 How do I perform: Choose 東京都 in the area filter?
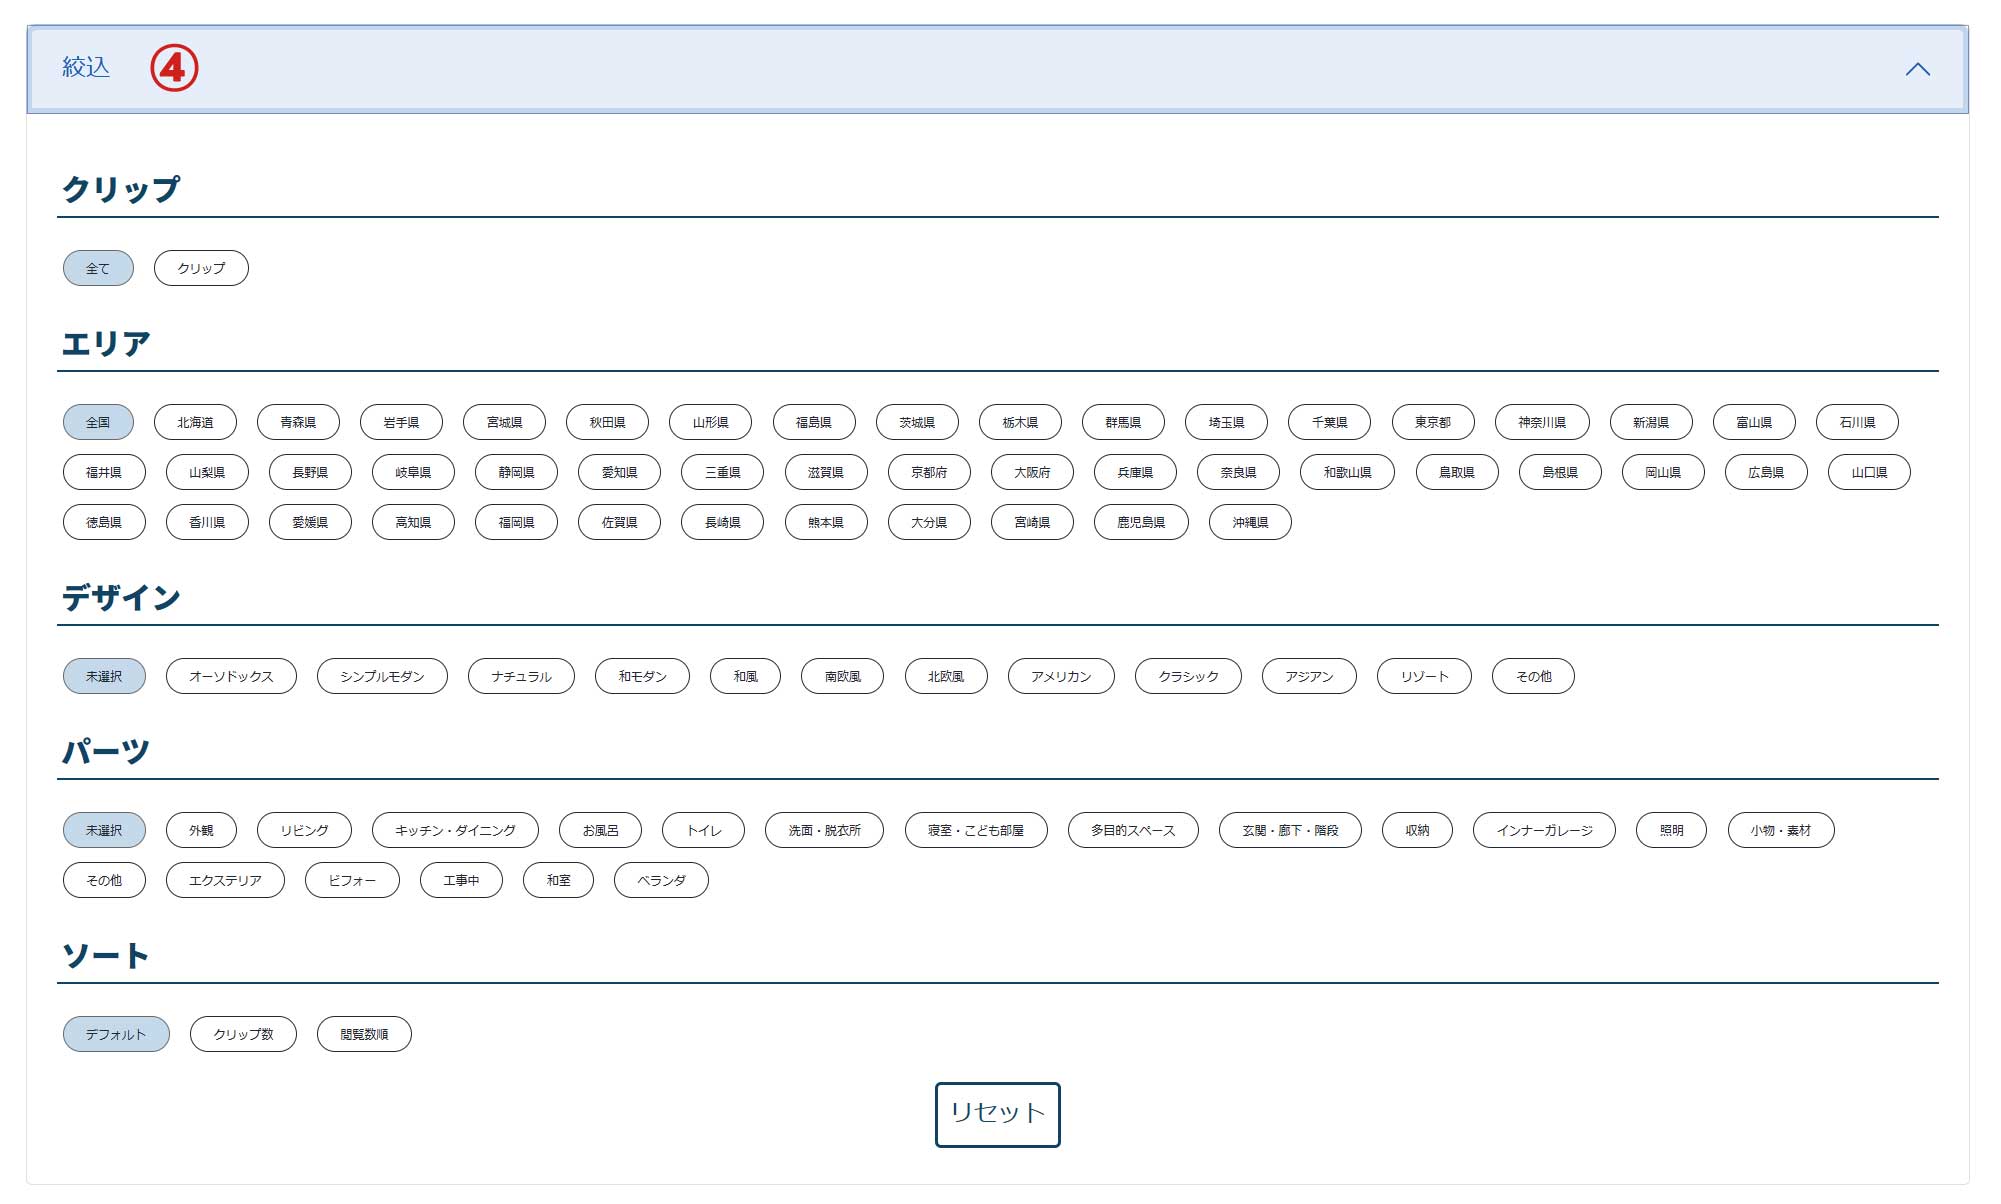1432,422
